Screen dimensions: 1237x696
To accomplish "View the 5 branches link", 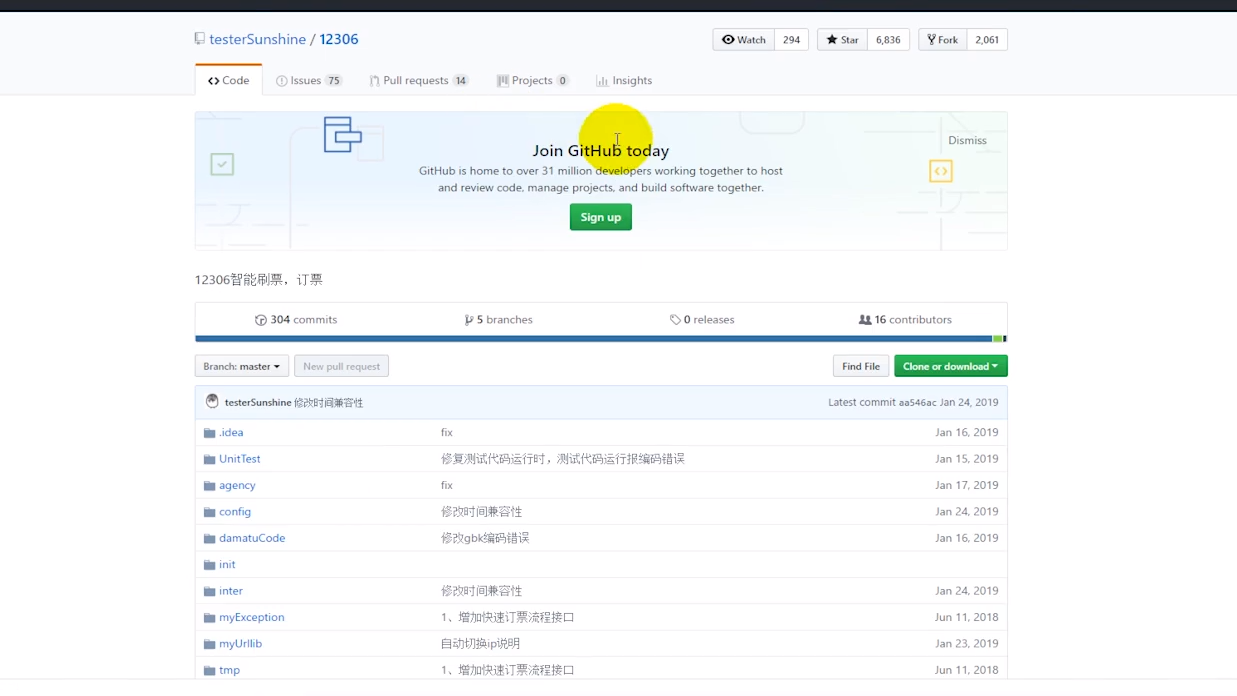I will click(498, 320).
